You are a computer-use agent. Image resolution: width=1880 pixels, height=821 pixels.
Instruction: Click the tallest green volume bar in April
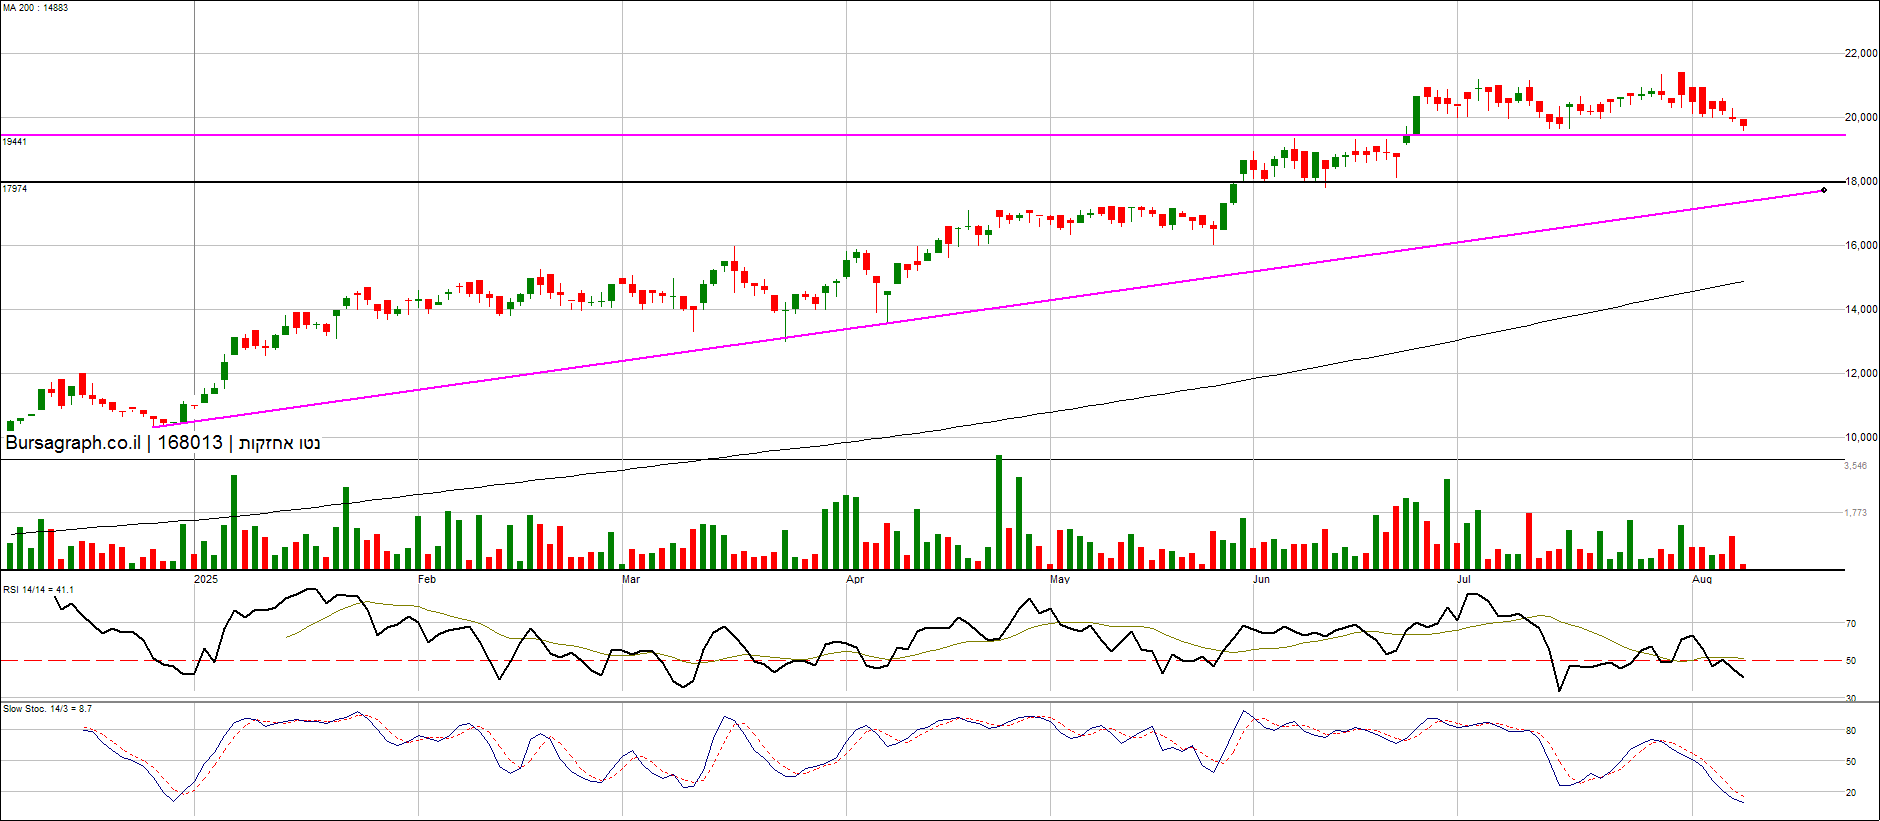point(999,513)
